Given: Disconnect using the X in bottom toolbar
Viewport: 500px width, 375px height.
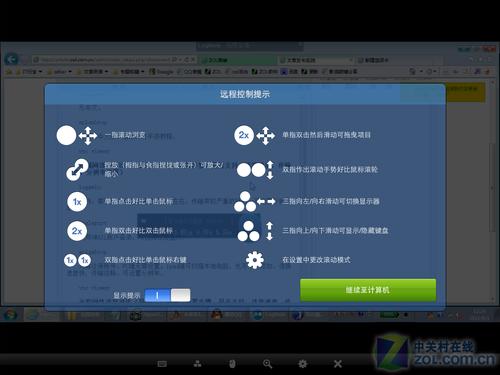Looking at the screenshot, I should (x=338, y=364).
